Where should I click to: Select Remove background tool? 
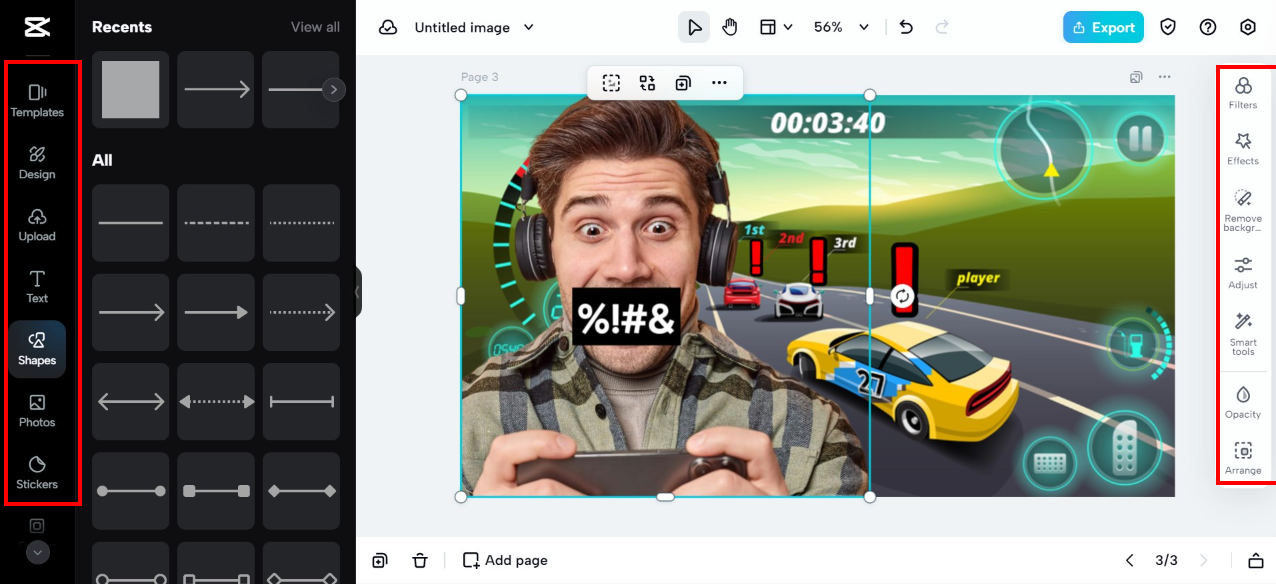pos(1243,211)
